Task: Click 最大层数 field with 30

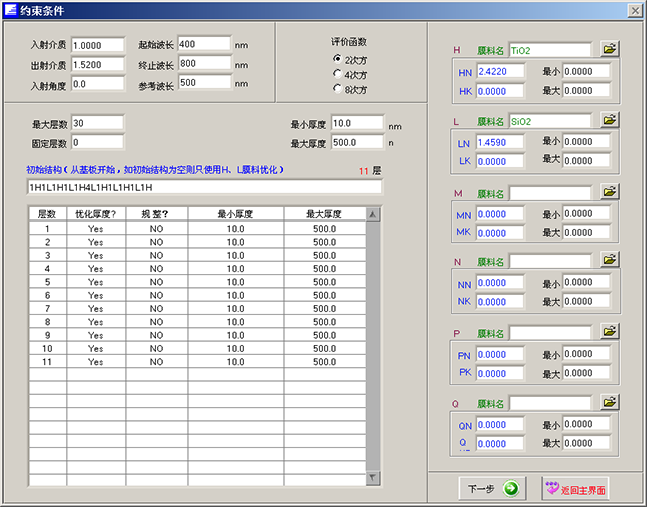Action: 97,123
